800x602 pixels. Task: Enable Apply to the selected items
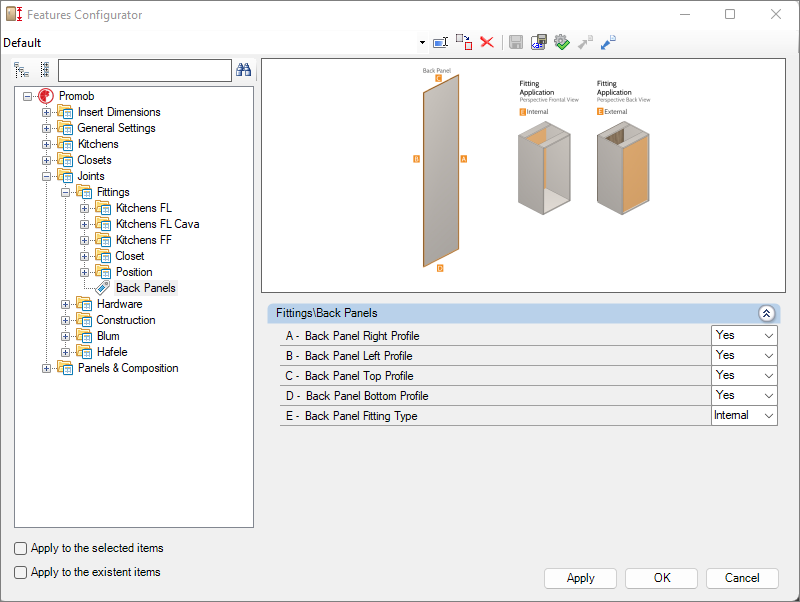[x=21, y=548]
